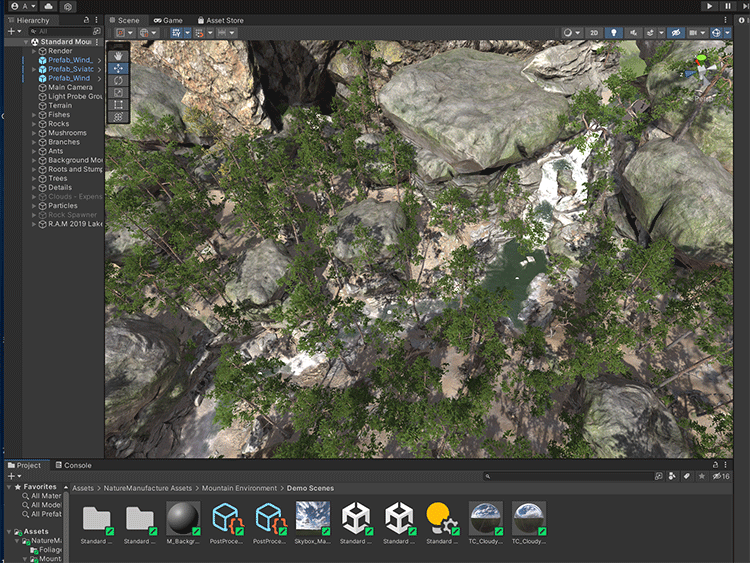The width and height of the screenshot is (750, 566).
Task: Select the Rotate tool
Action: point(119,81)
